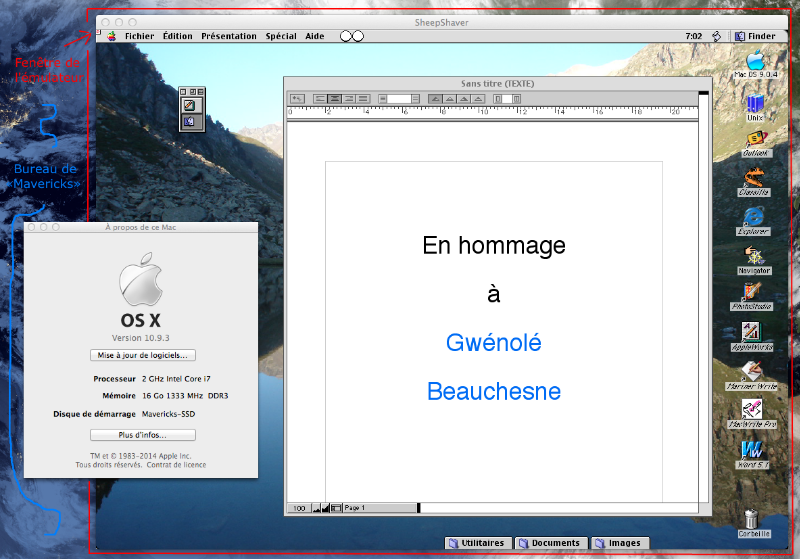Select the Mariner Write desktop icon
Image resolution: width=800 pixels, height=559 pixels.
click(752, 376)
